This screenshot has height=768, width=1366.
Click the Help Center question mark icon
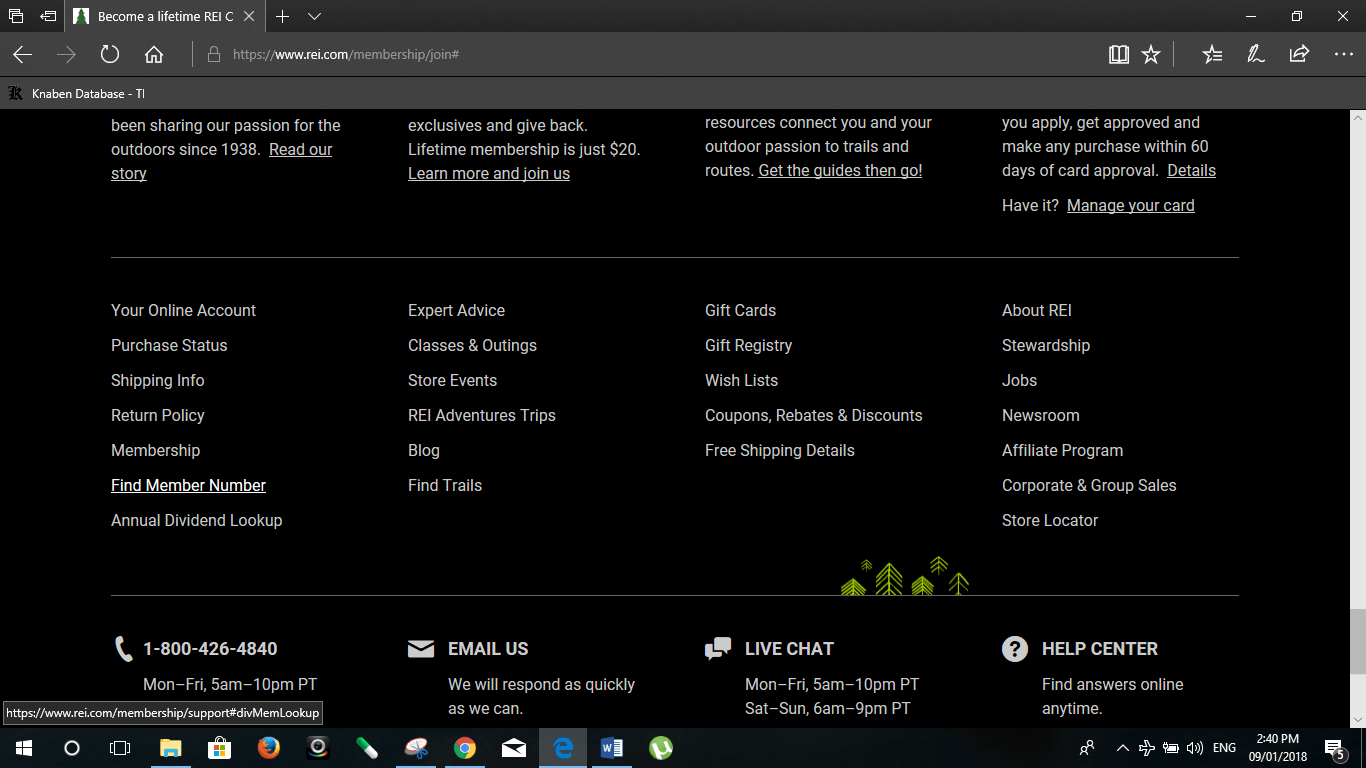coord(1015,649)
